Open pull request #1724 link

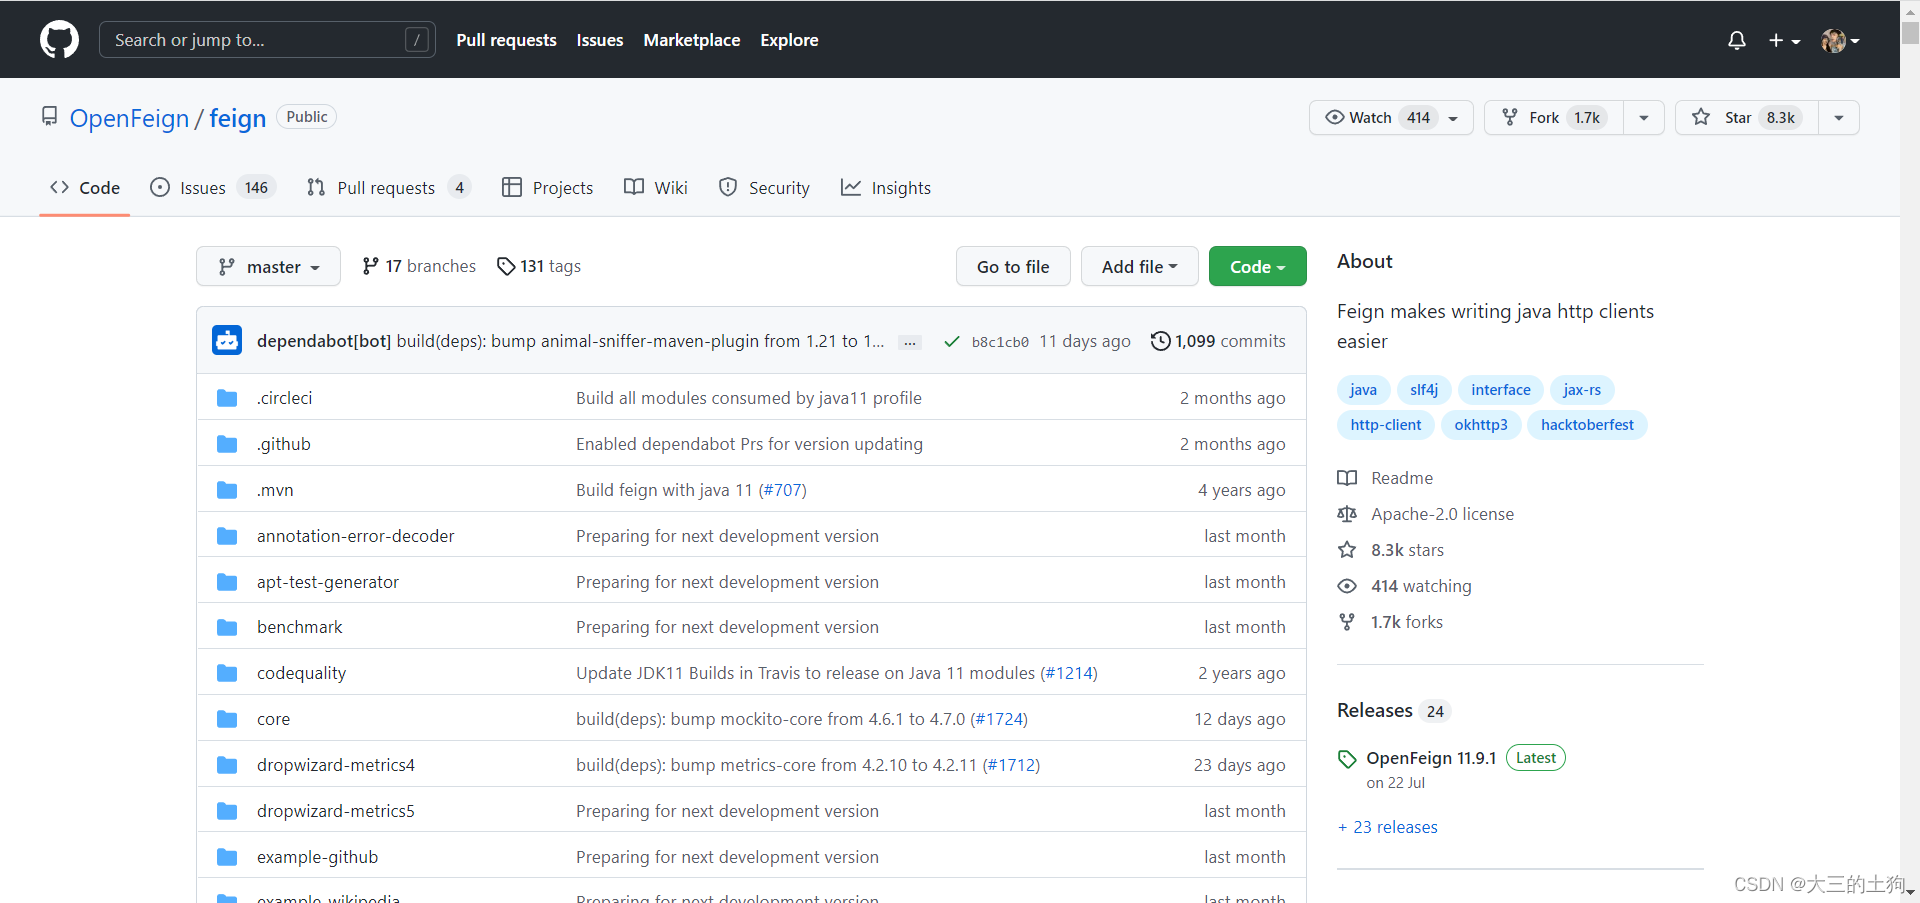[x=999, y=719]
